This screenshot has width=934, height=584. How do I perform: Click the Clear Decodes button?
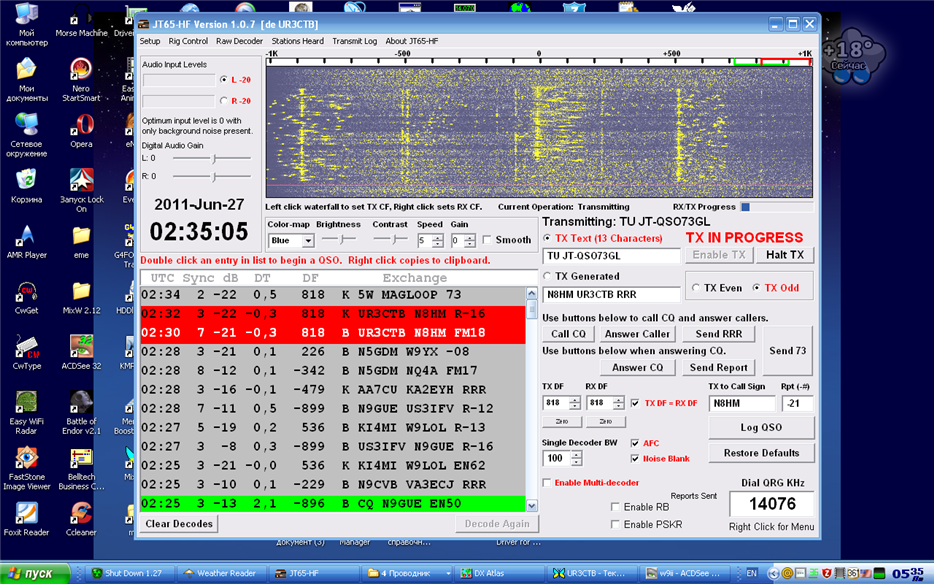coord(179,524)
